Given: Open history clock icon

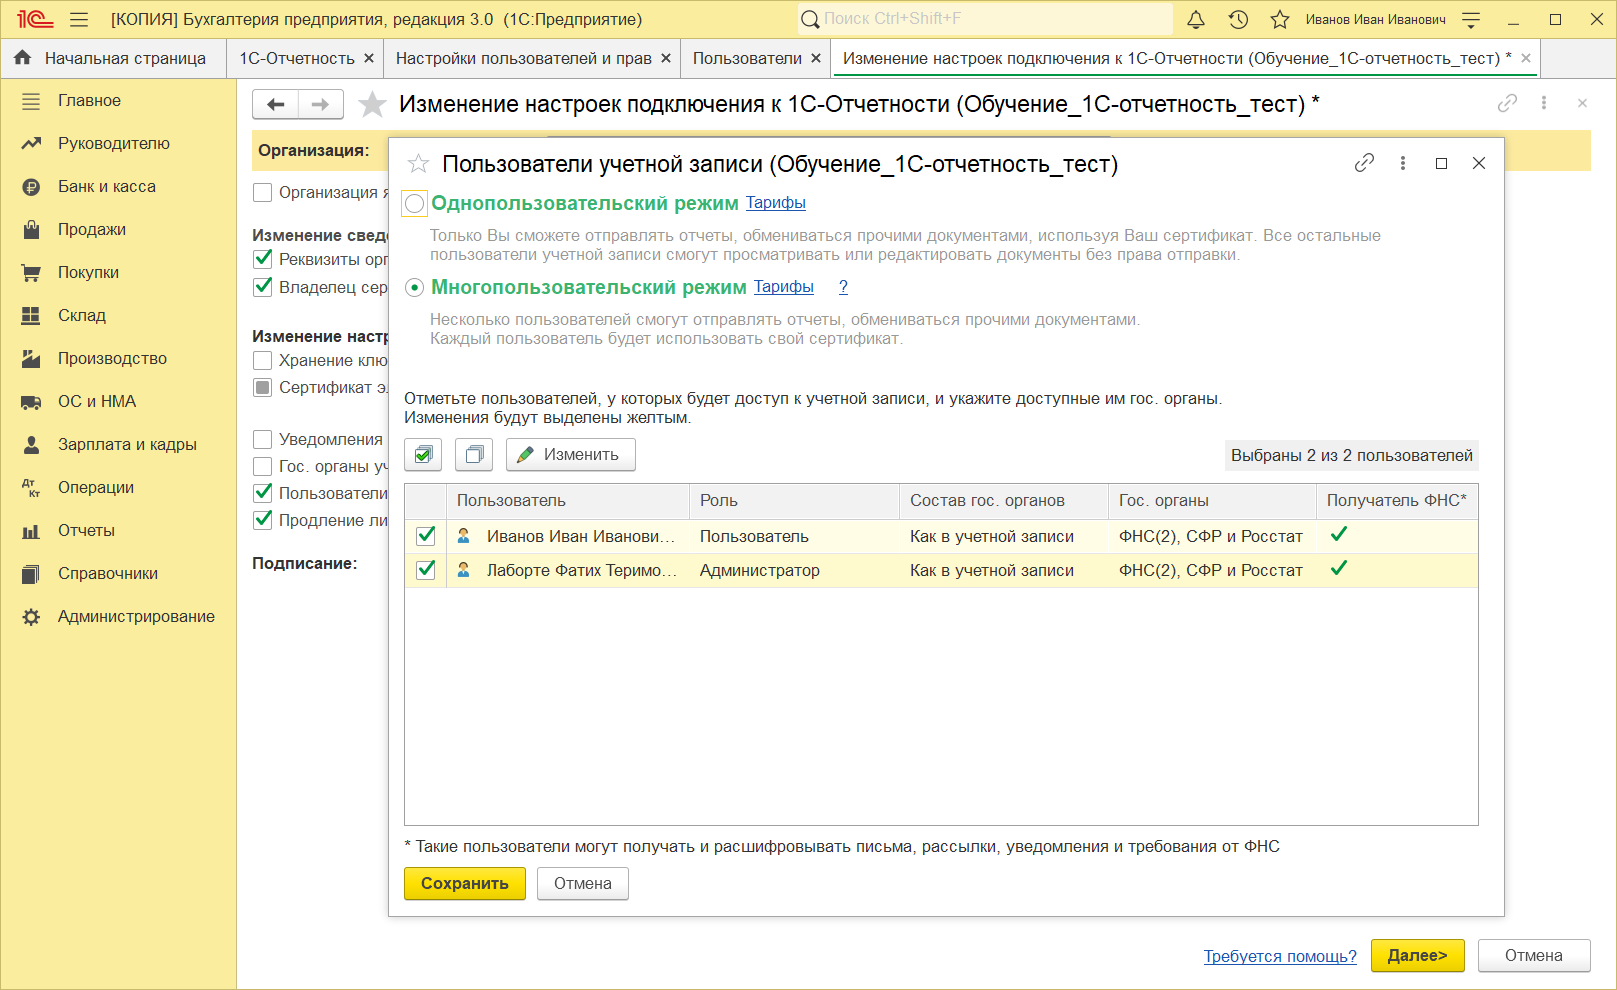Looking at the screenshot, I should tap(1238, 19).
